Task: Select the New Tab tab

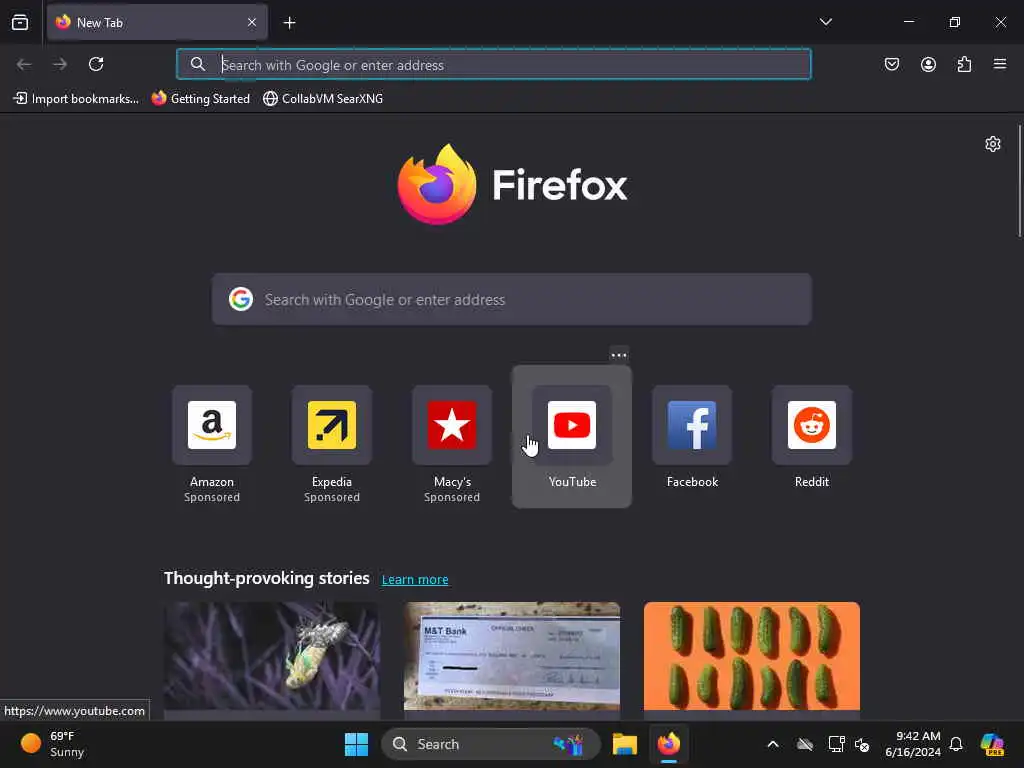Action: [x=157, y=22]
